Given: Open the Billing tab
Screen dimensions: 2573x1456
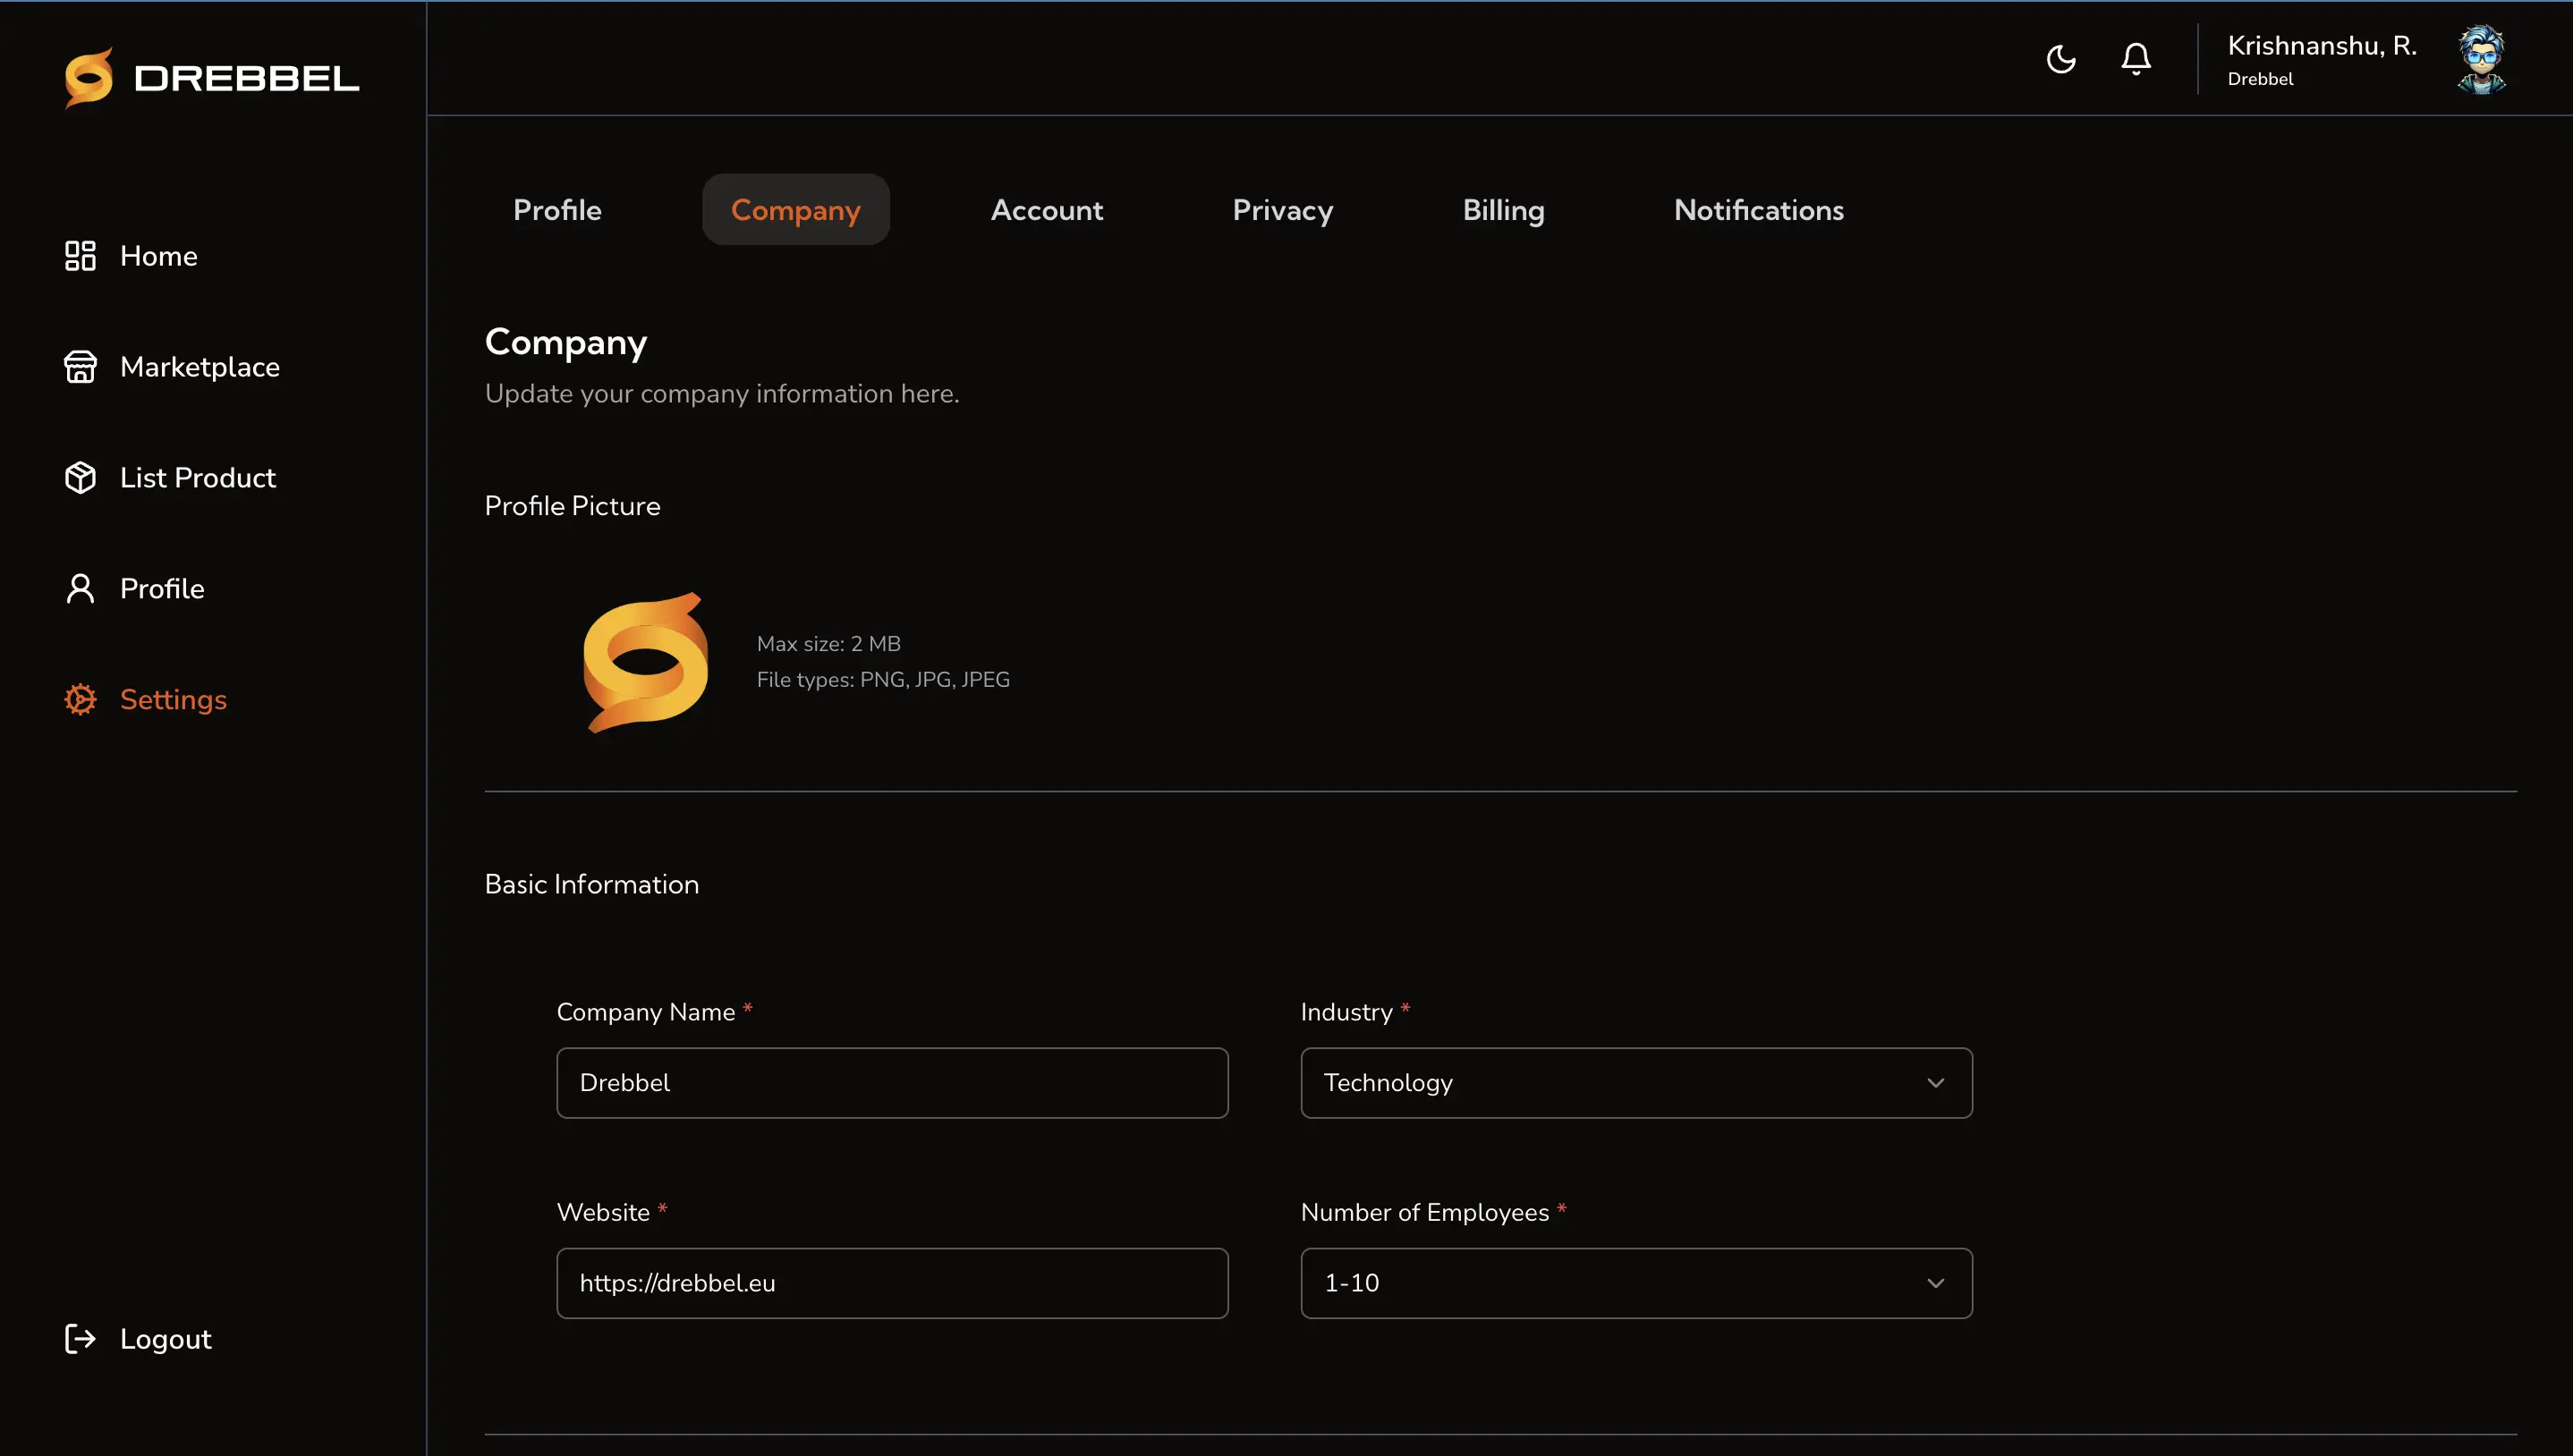Looking at the screenshot, I should click(x=1504, y=210).
